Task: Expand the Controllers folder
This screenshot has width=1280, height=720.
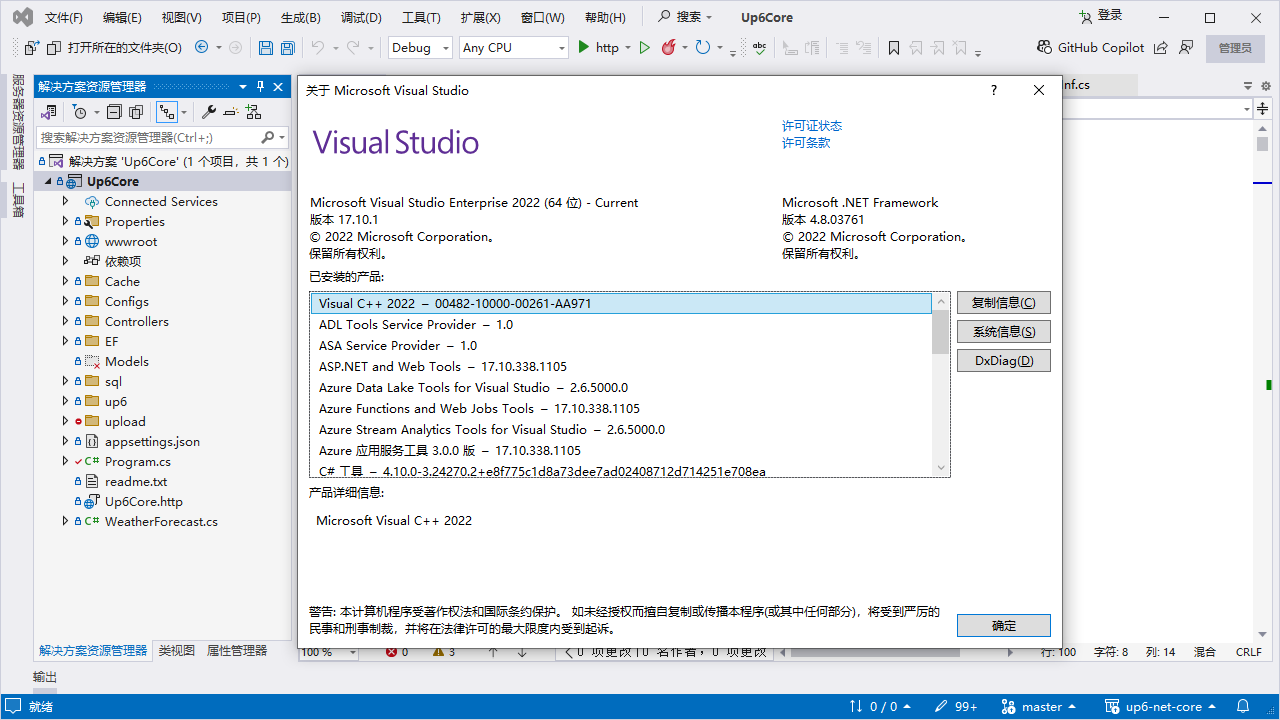Action: click(65, 321)
